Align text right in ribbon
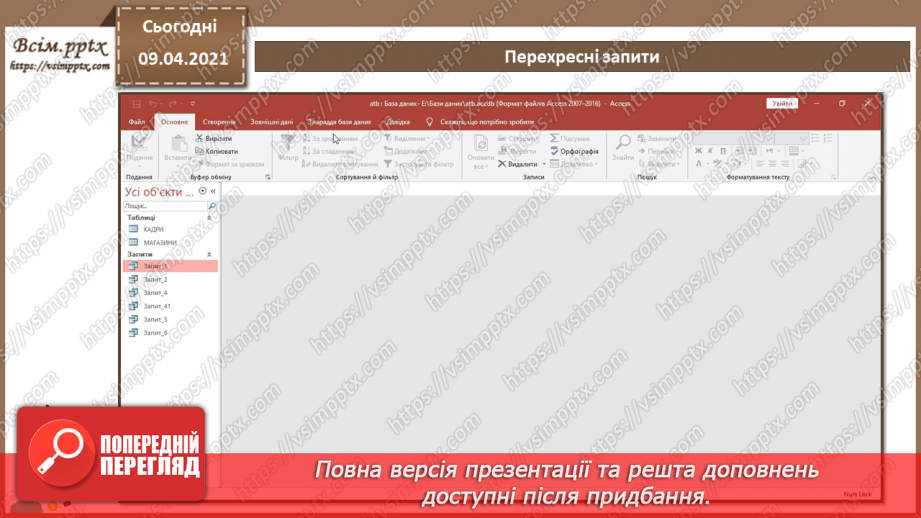921x518 pixels. point(785,164)
